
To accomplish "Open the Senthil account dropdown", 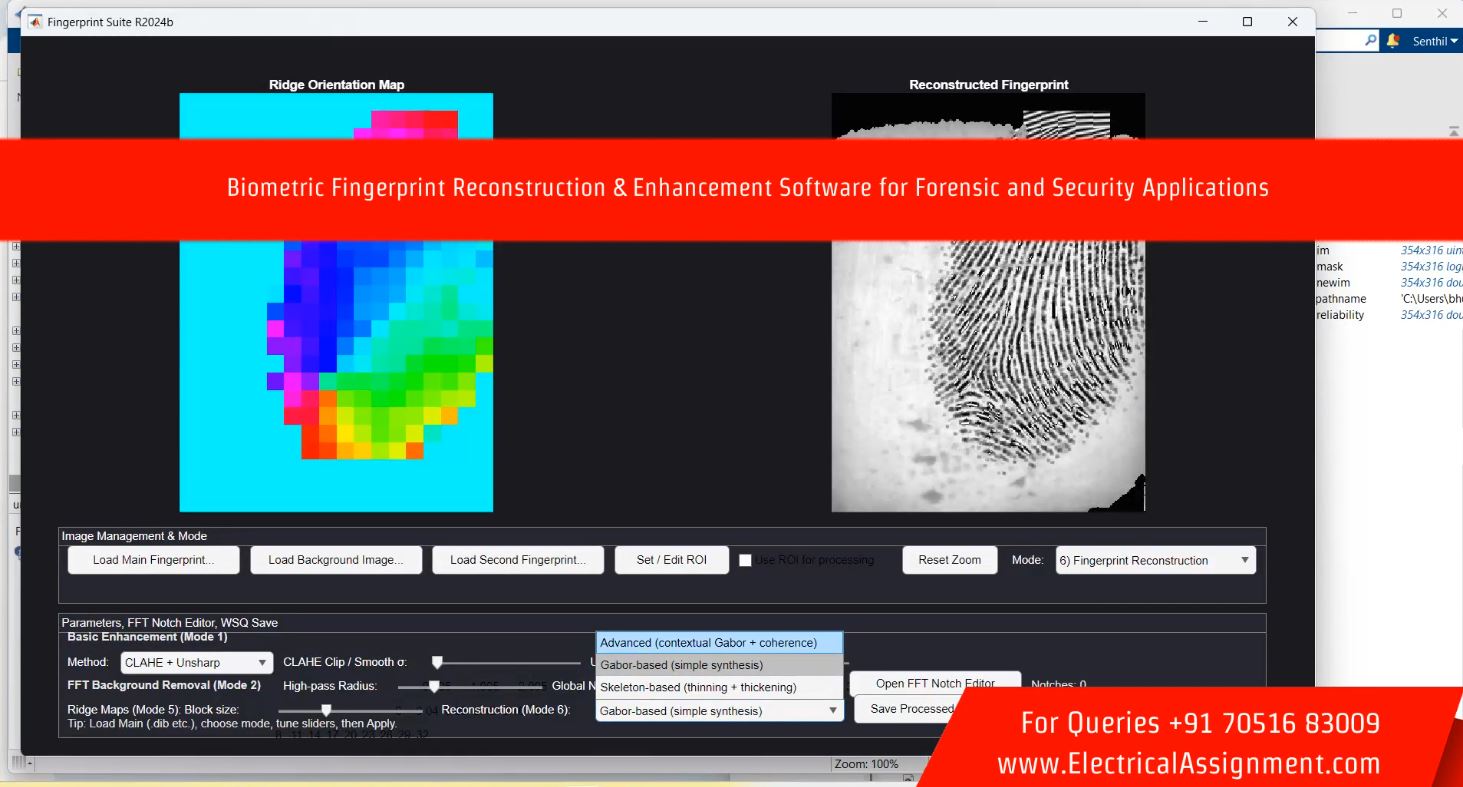I will [1435, 41].
